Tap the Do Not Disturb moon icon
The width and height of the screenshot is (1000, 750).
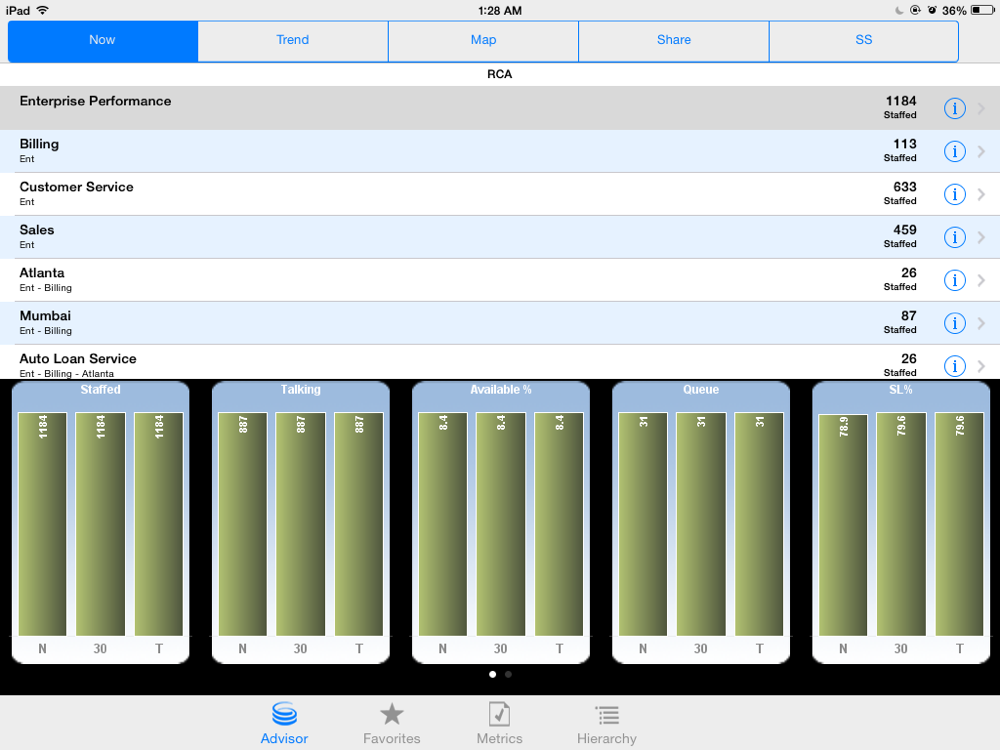899,10
